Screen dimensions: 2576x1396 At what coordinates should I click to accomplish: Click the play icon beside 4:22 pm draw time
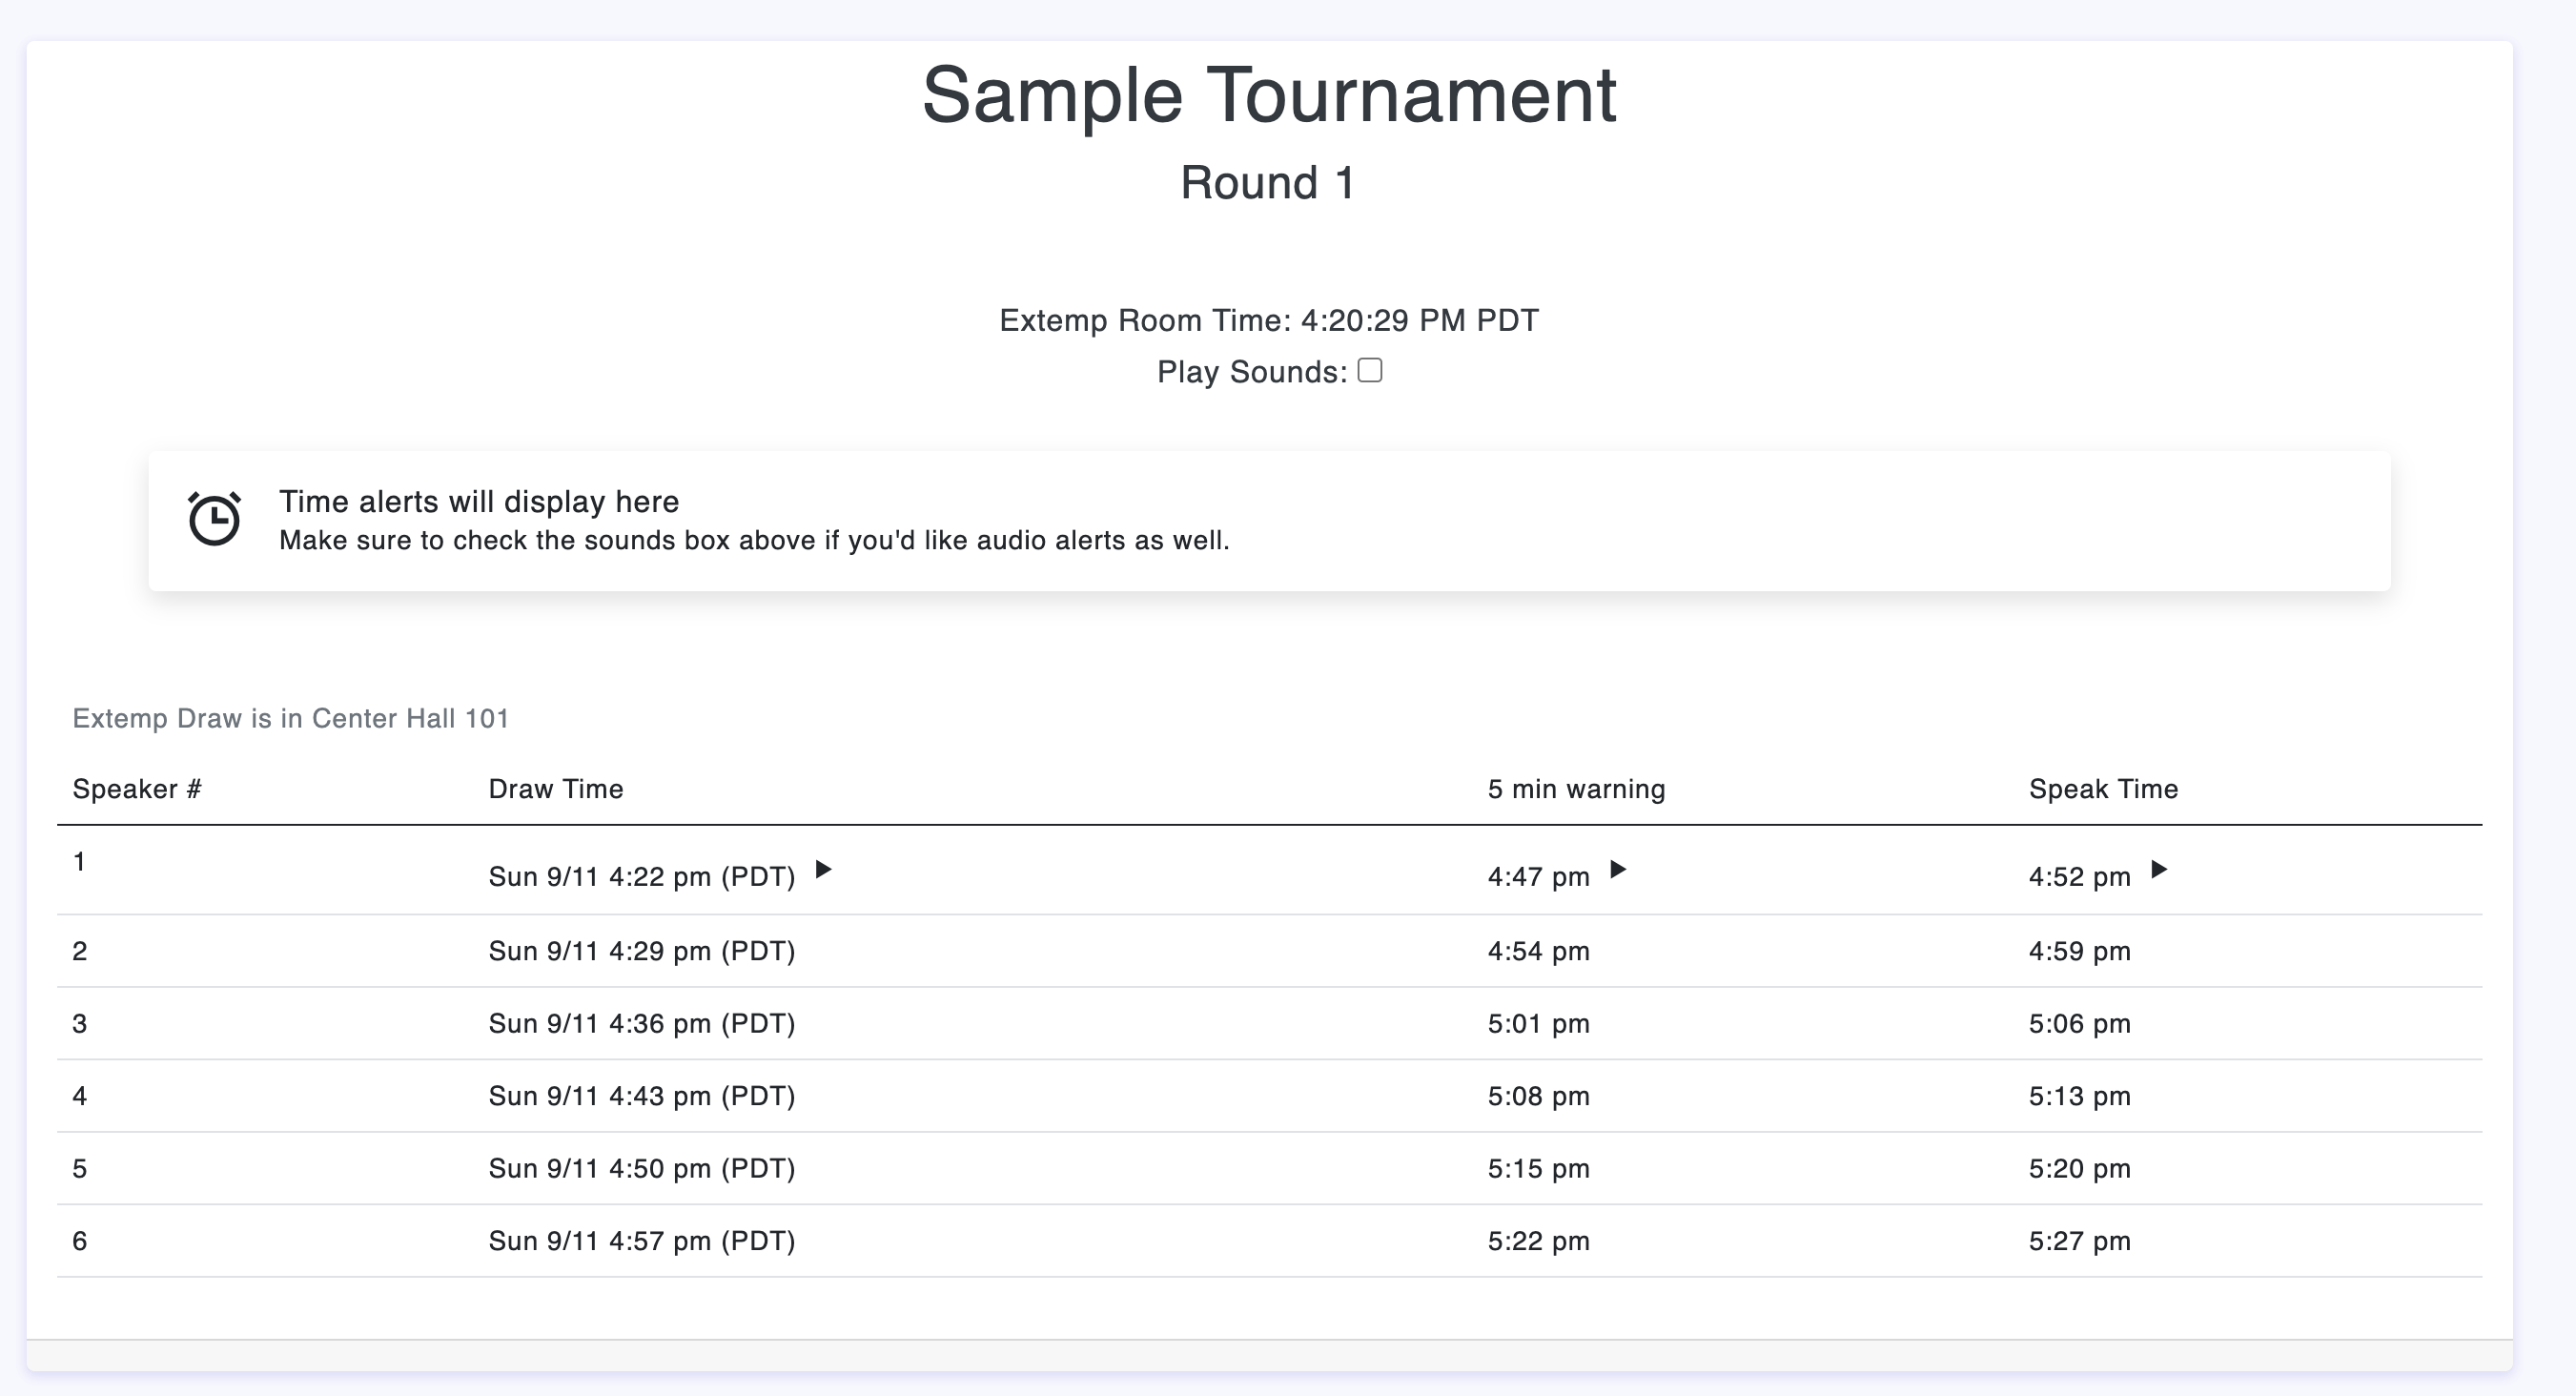(823, 869)
